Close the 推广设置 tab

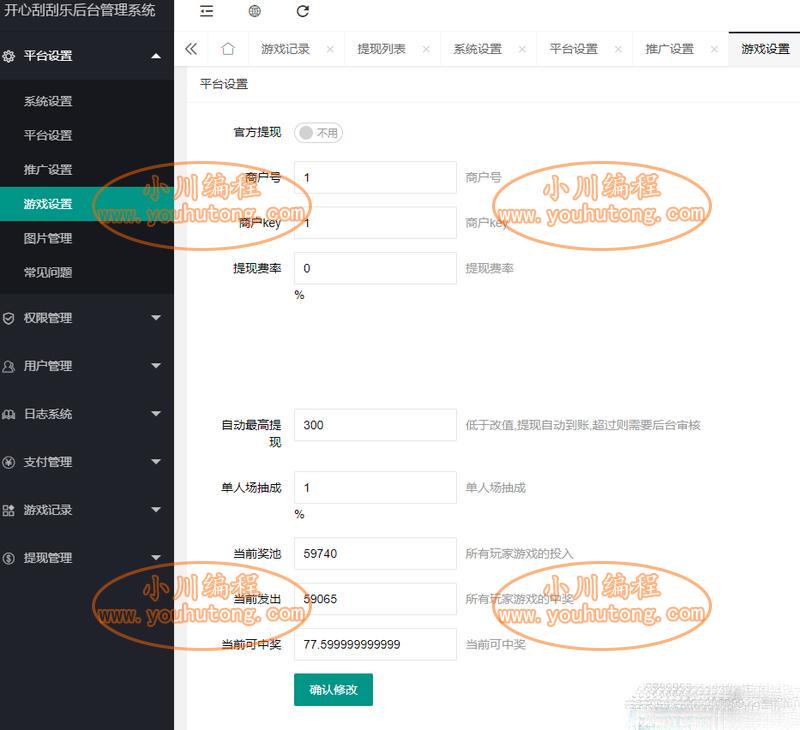click(714, 49)
